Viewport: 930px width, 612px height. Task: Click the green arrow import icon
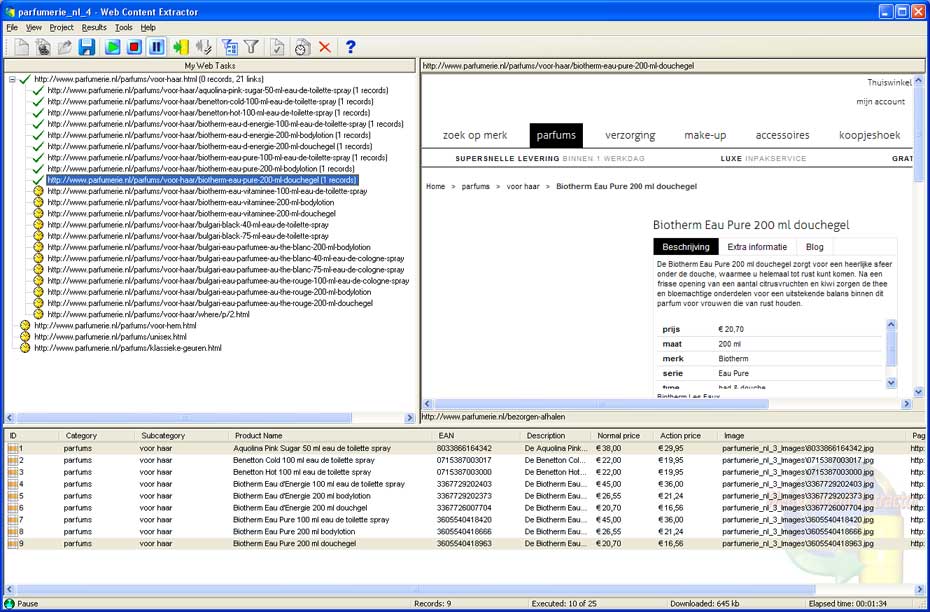[x=181, y=47]
